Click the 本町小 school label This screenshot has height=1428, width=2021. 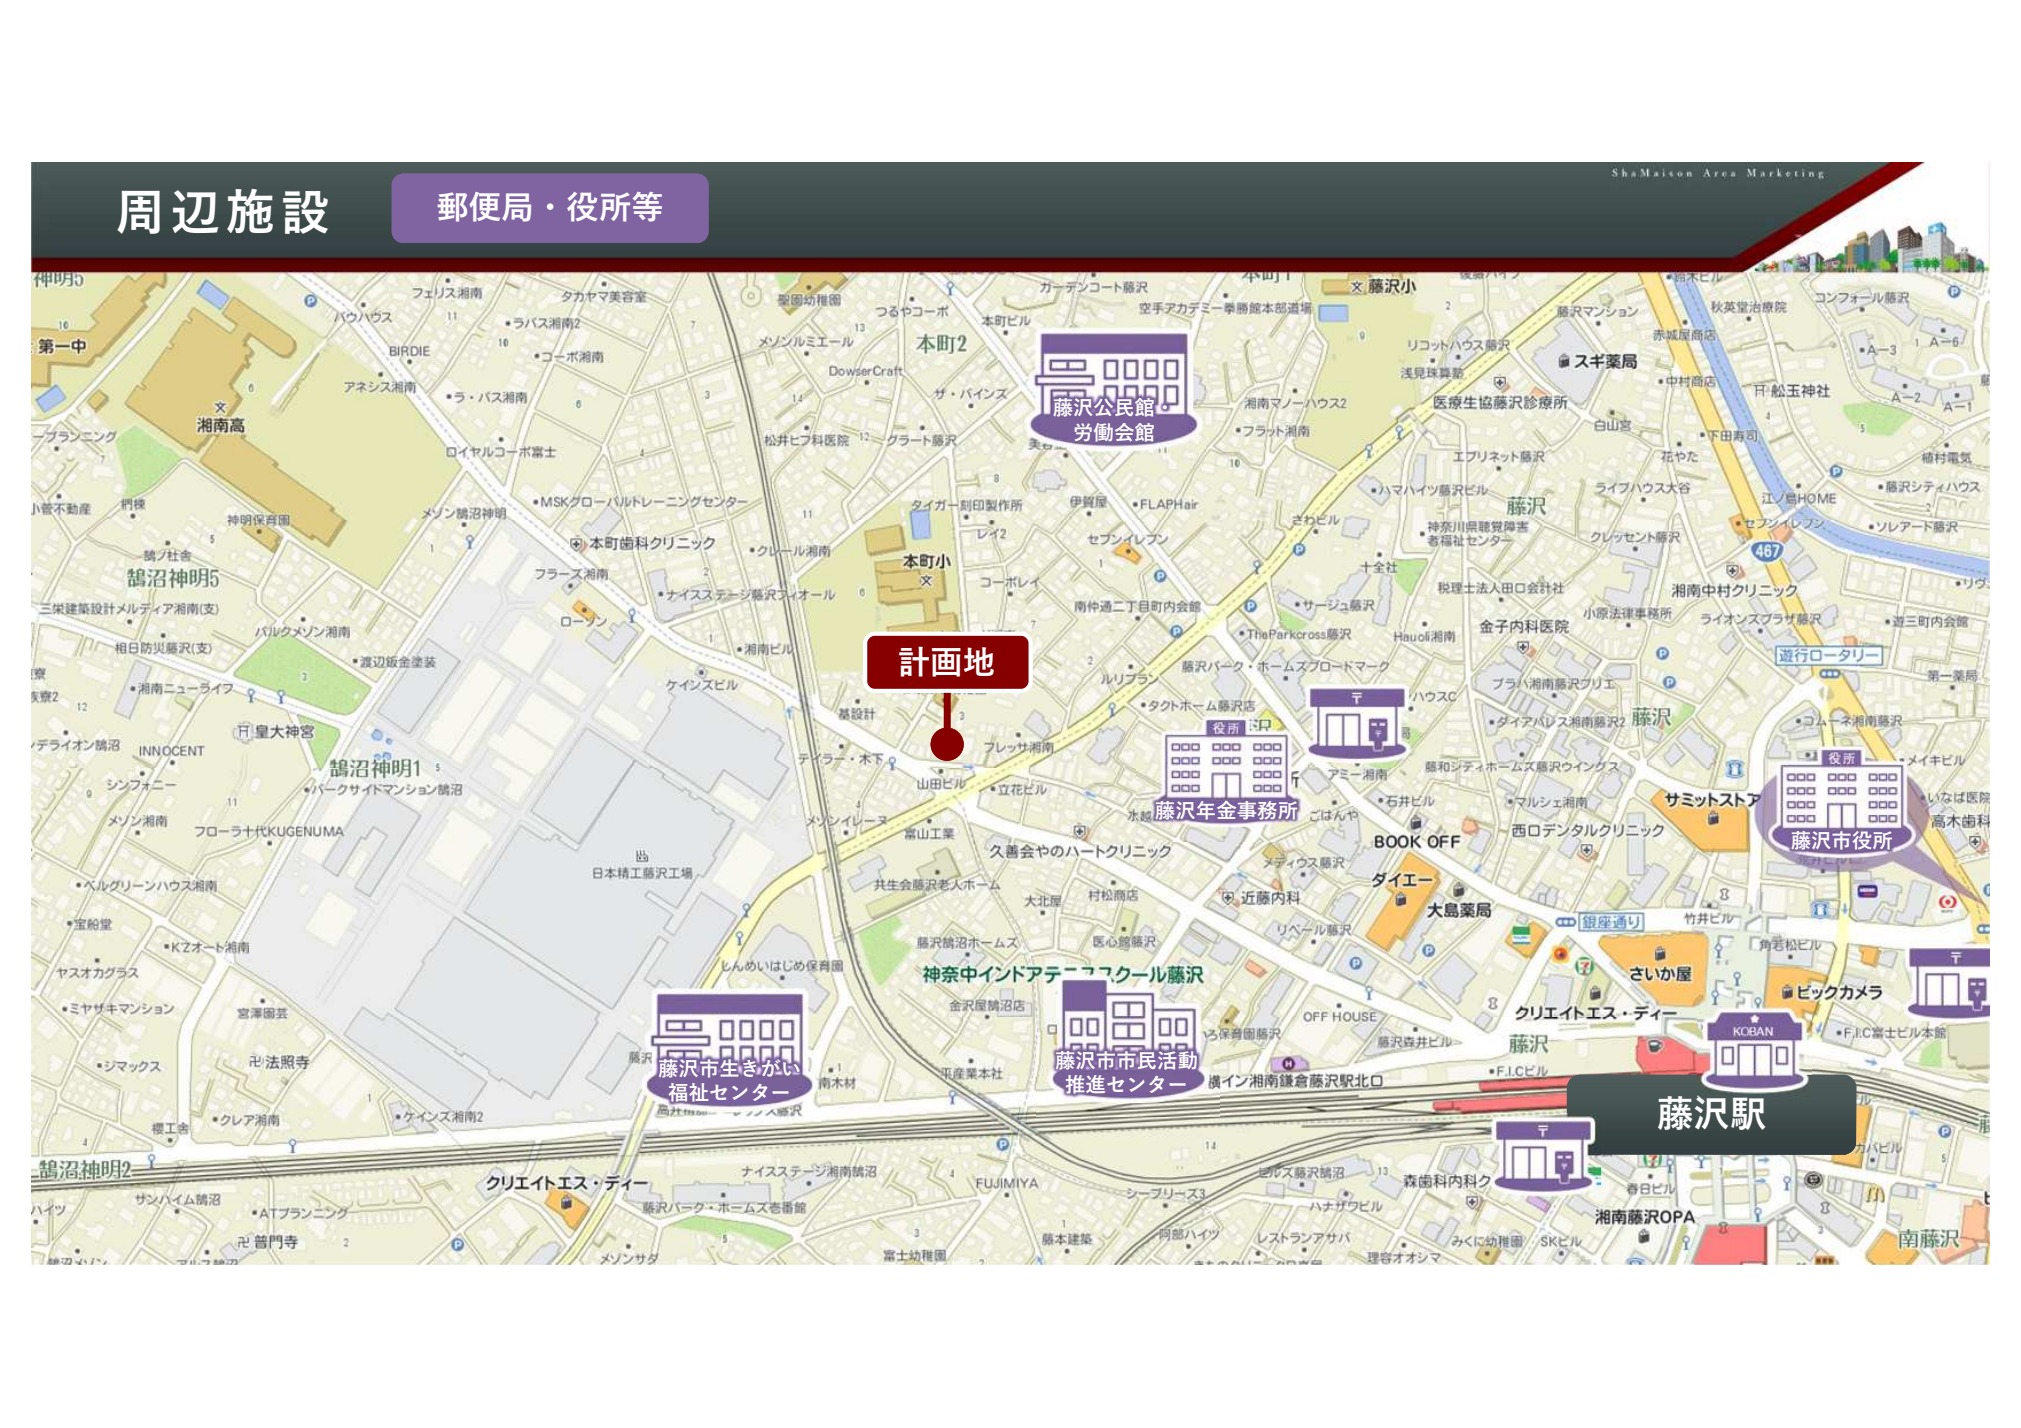pyautogui.click(x=926, y=561)
